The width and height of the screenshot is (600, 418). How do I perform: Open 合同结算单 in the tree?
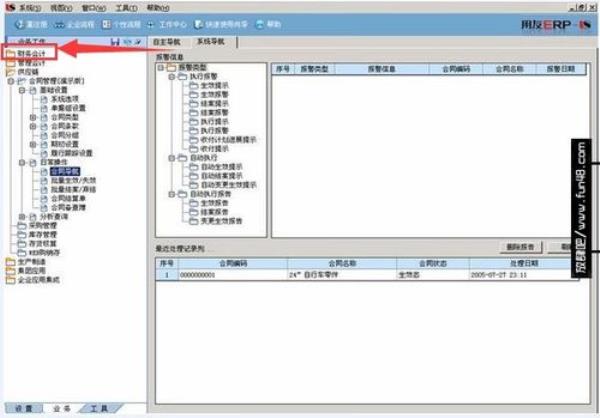(x=68, y=199)
